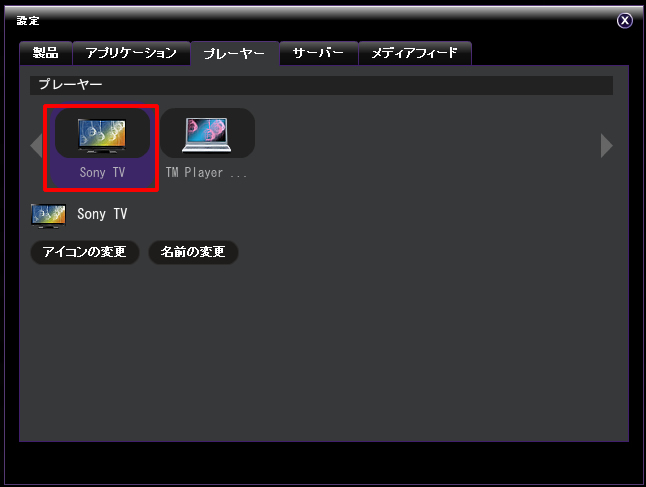Click the Sony TV name text beside thumbnail
Screen dimensions: 646x487
[102, 214]
